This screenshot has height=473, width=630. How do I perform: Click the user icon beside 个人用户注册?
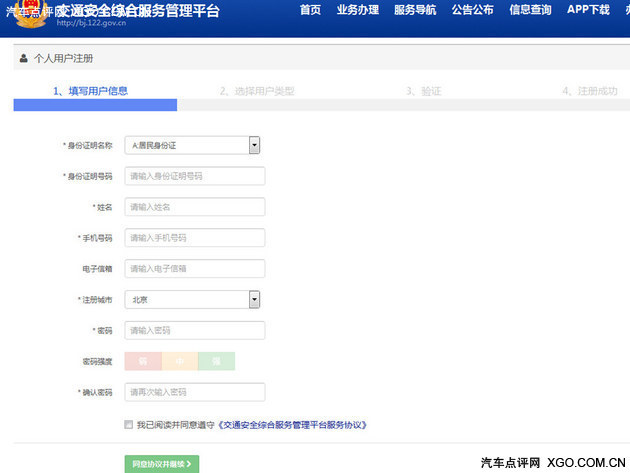tap(23, 59)
